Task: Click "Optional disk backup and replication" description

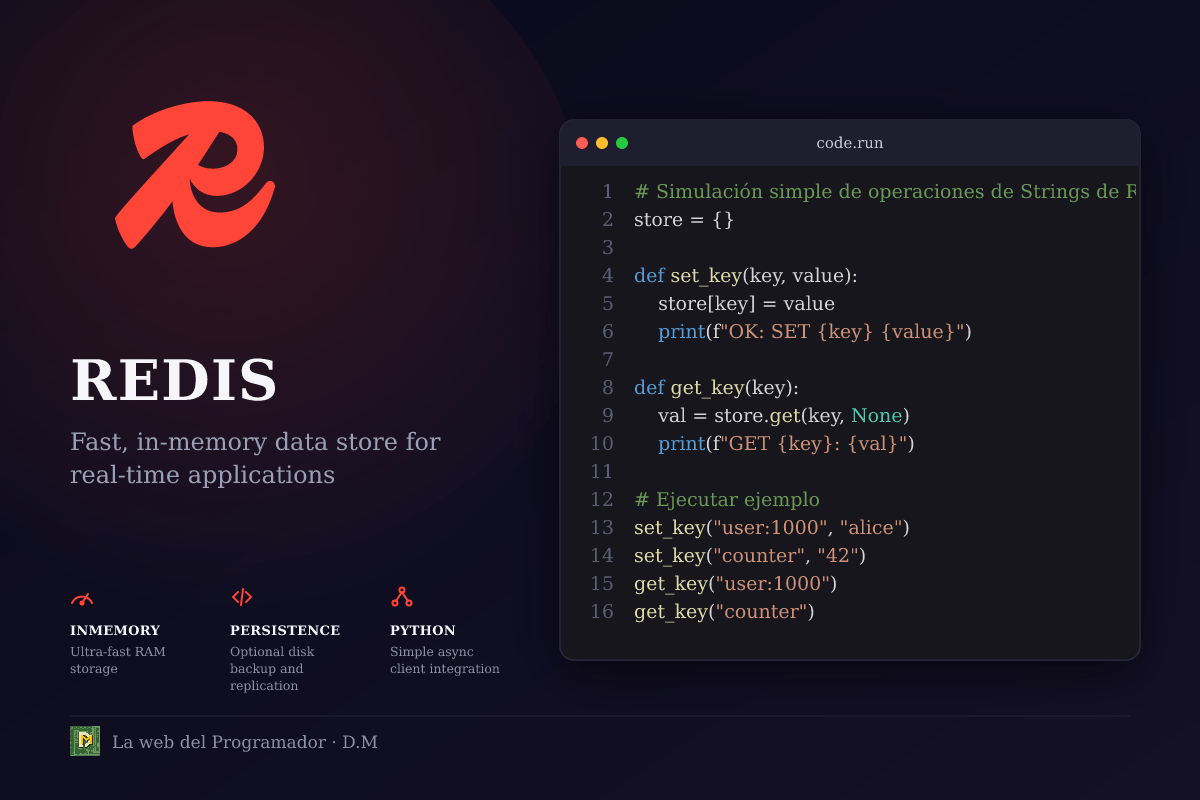Action: tap(272, 669)
